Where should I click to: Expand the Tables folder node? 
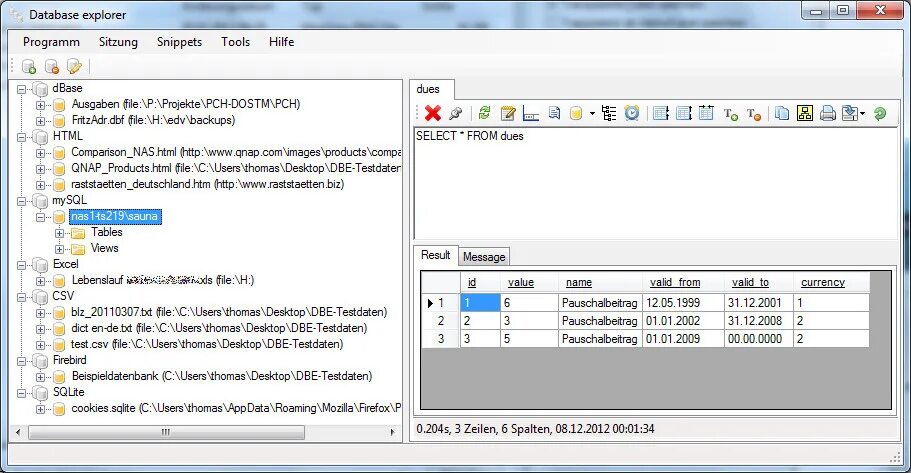point(59,233)
